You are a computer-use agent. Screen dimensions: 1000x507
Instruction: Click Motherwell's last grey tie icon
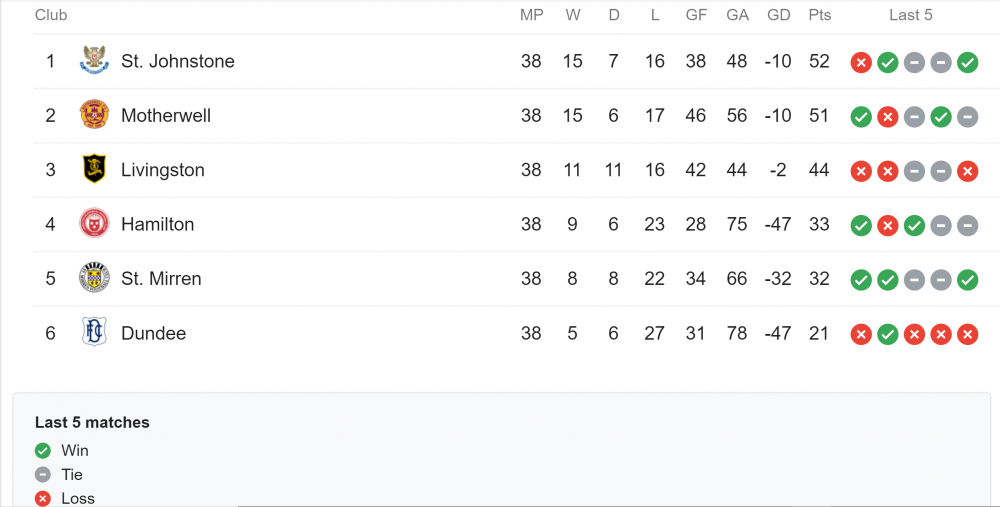(x=967, y=117)
